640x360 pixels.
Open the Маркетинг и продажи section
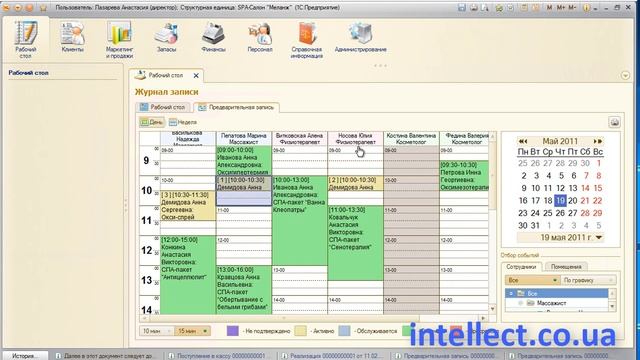pos(119,39)
